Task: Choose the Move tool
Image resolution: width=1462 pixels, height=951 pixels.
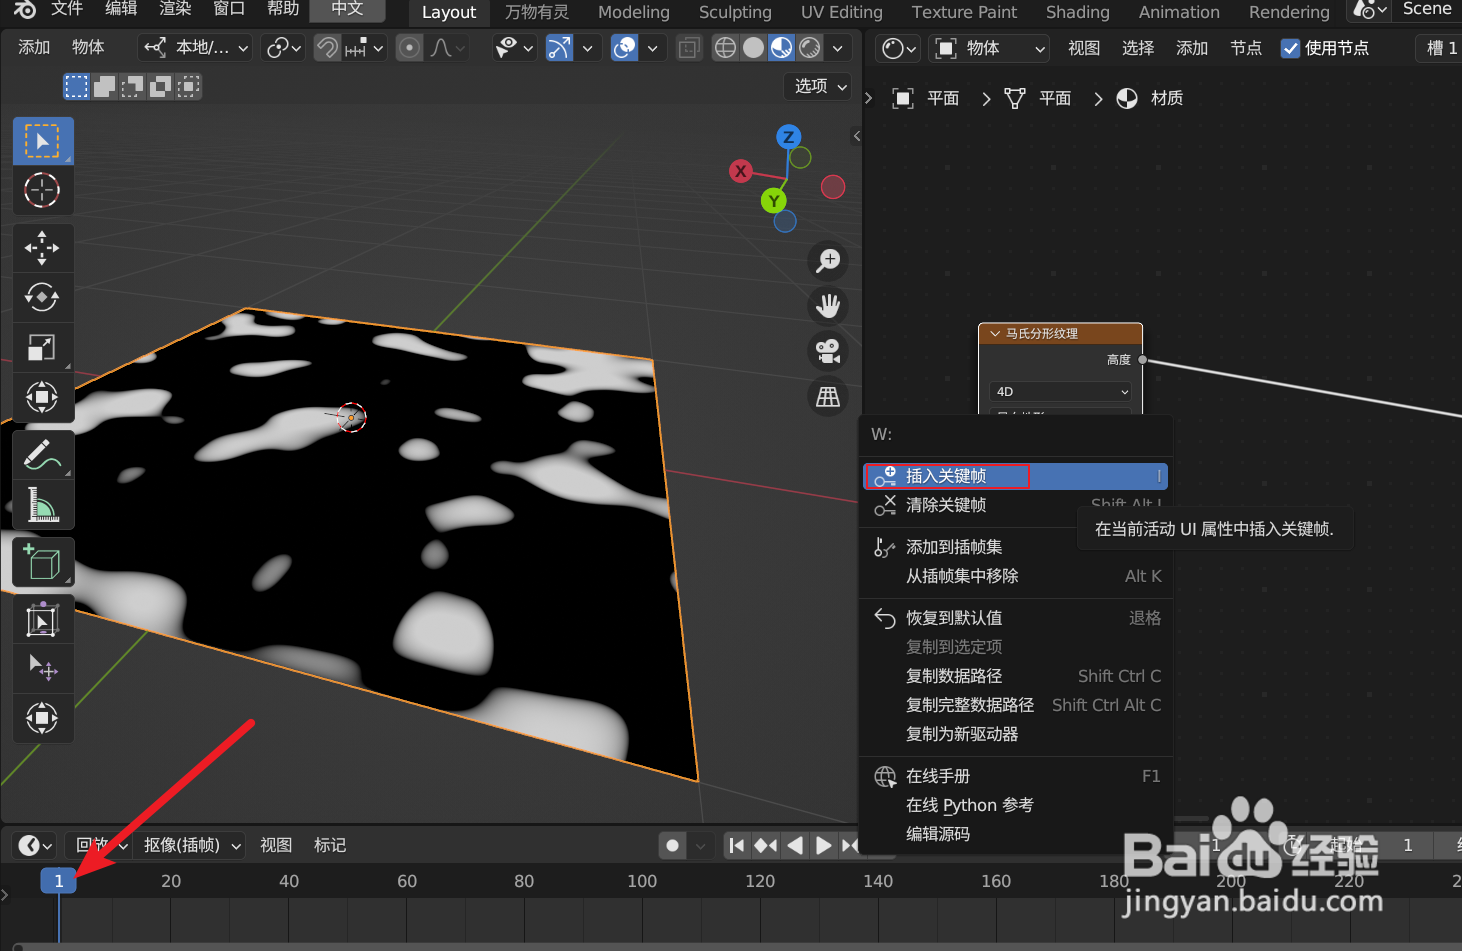Action: pos(42,248)
